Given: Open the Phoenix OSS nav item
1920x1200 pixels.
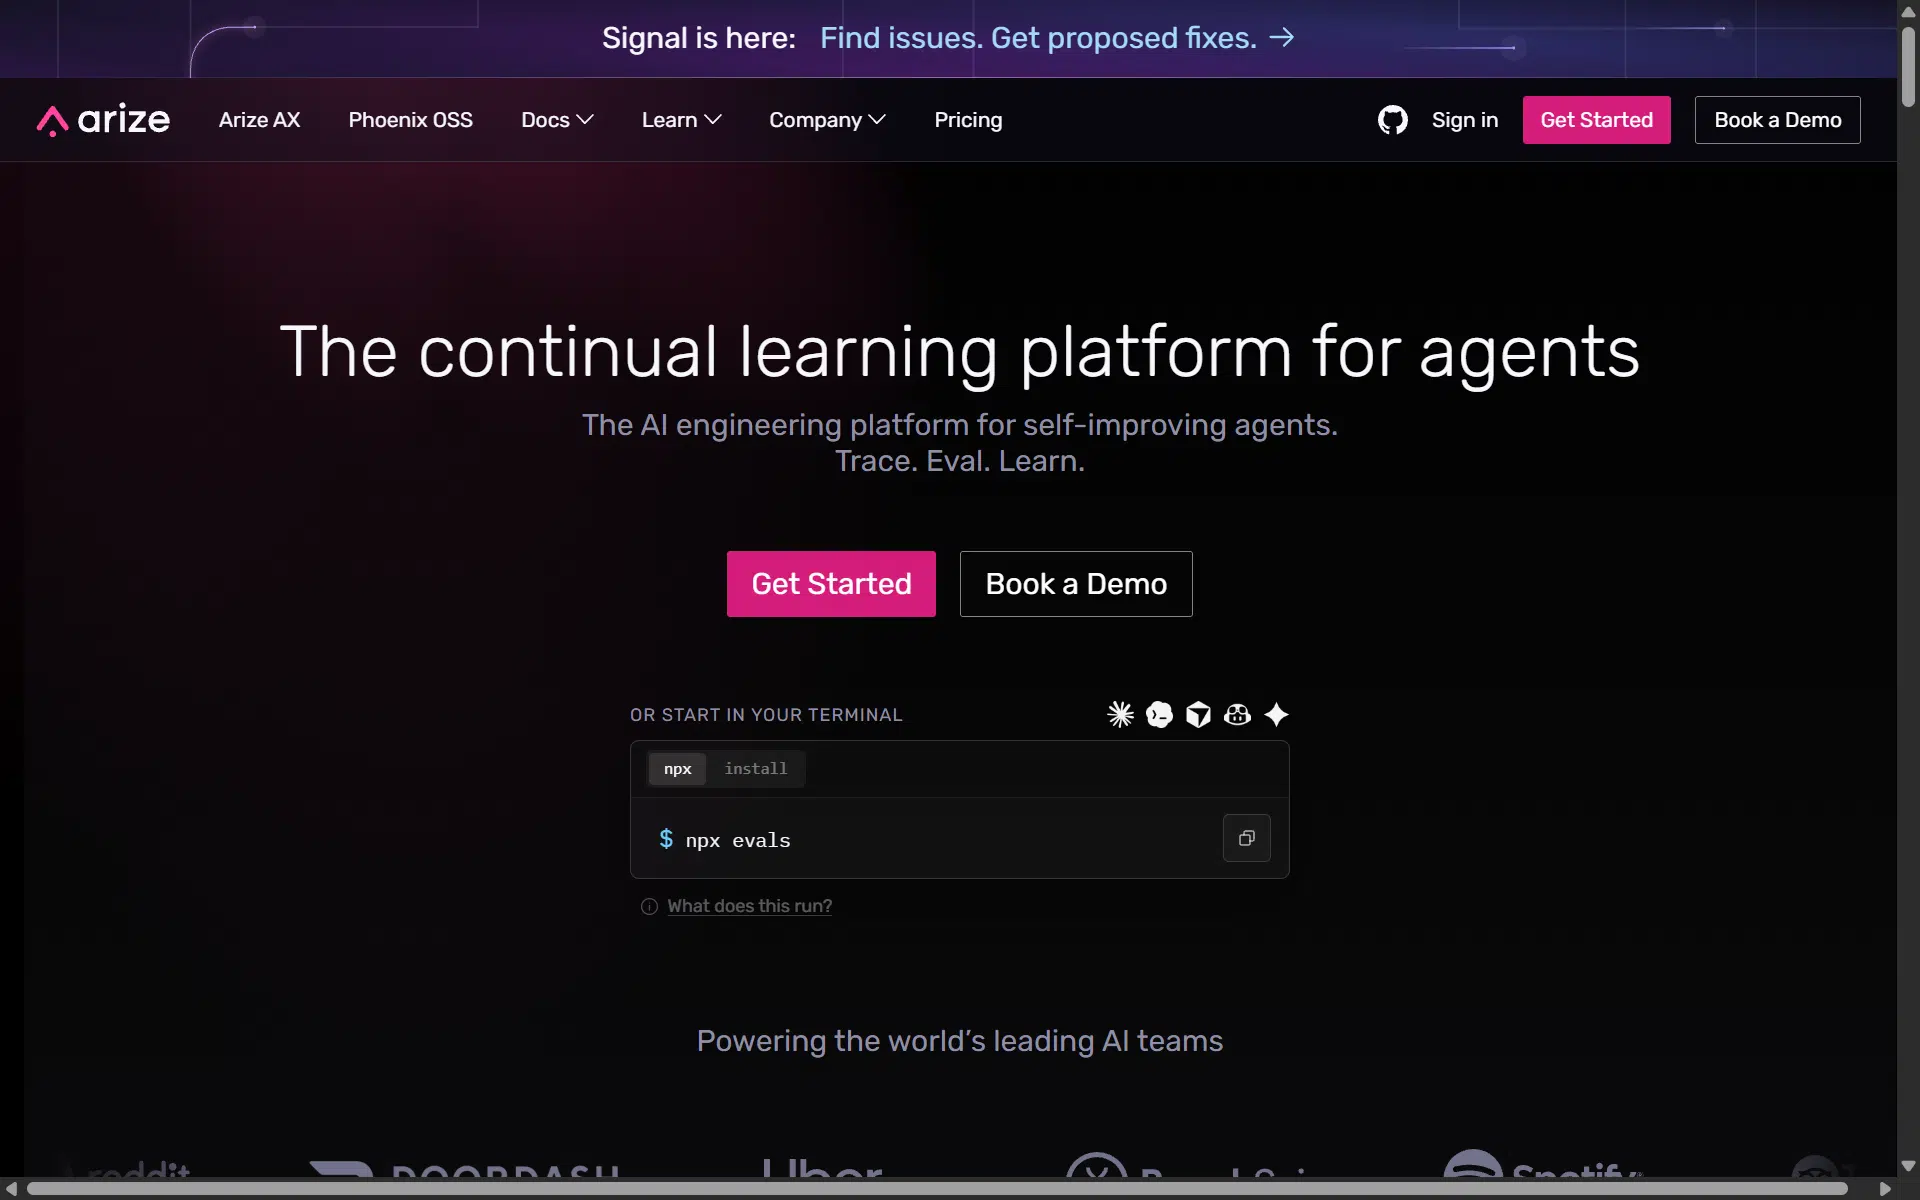Looking at the screenshot, I should coord(410,120).
